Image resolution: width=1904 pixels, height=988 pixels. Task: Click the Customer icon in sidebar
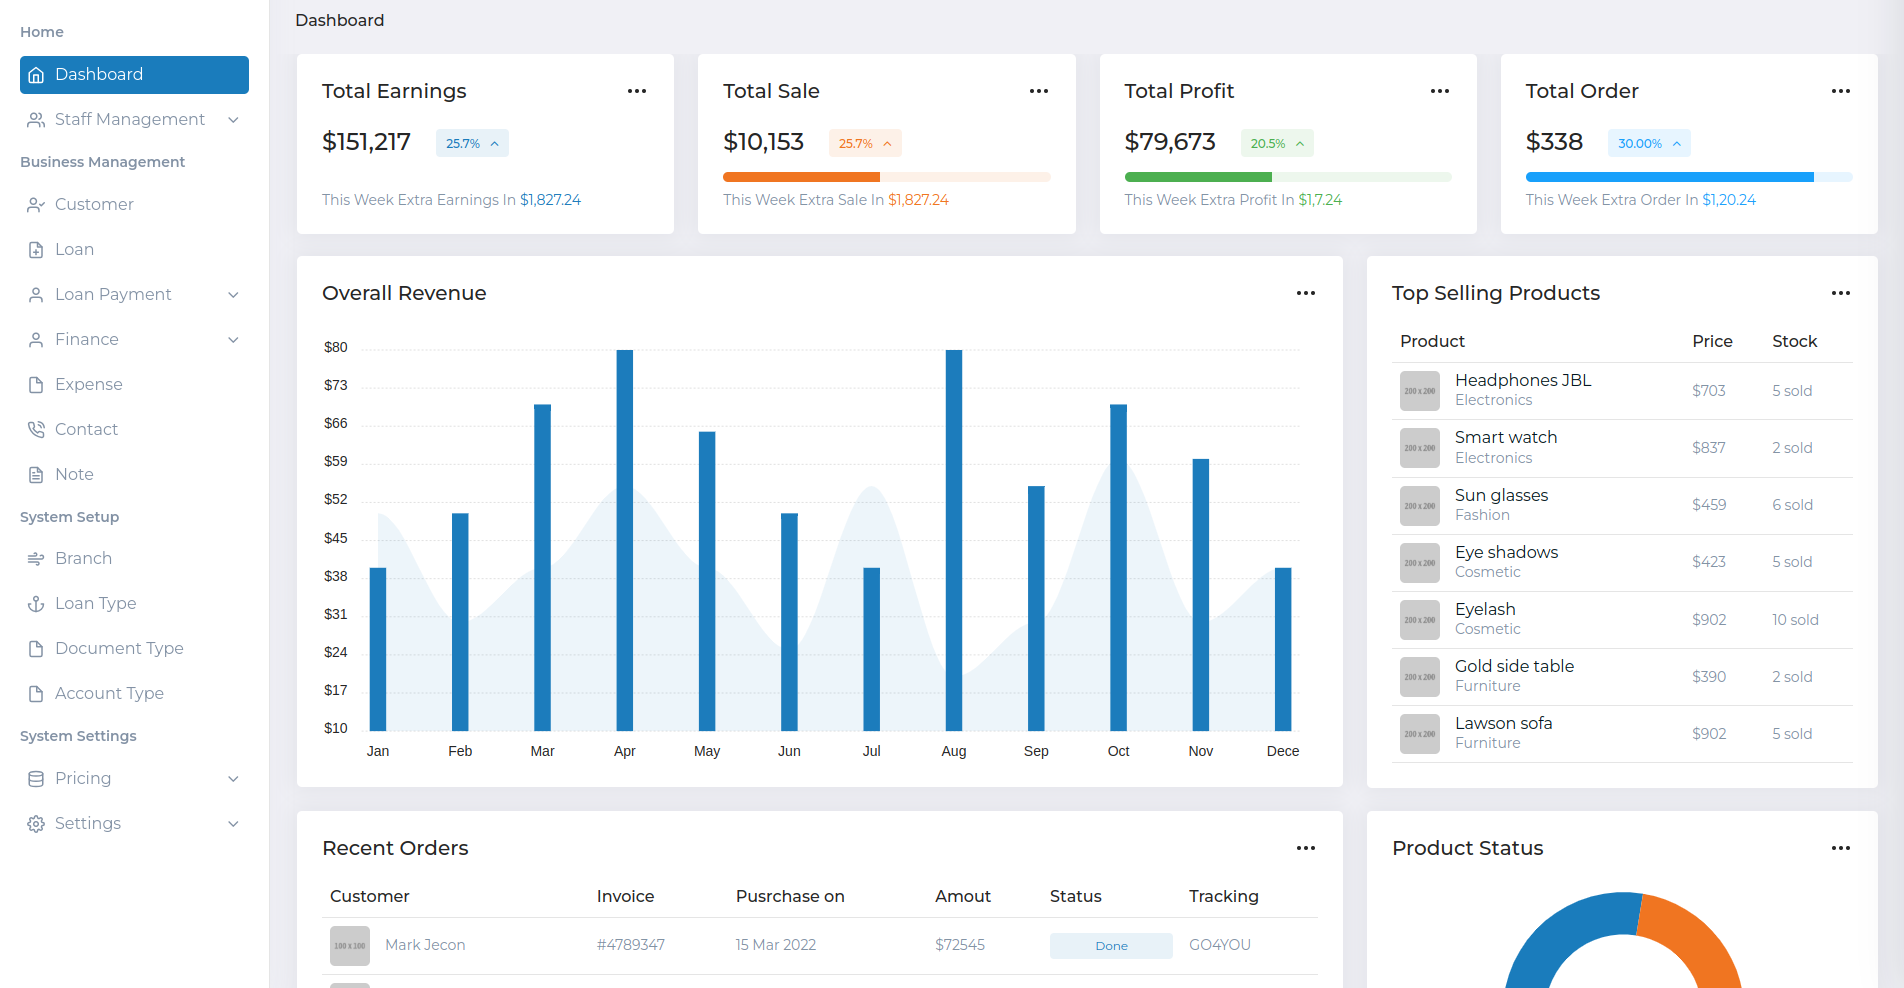(x=36, y=205)
